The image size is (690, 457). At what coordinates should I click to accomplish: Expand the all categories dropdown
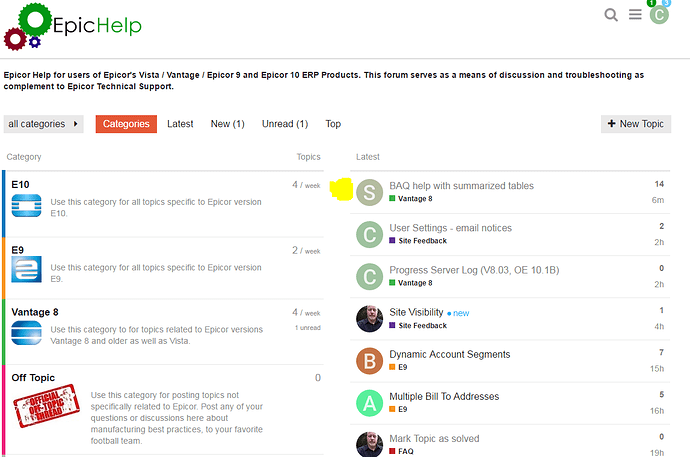tap(43, 124)
